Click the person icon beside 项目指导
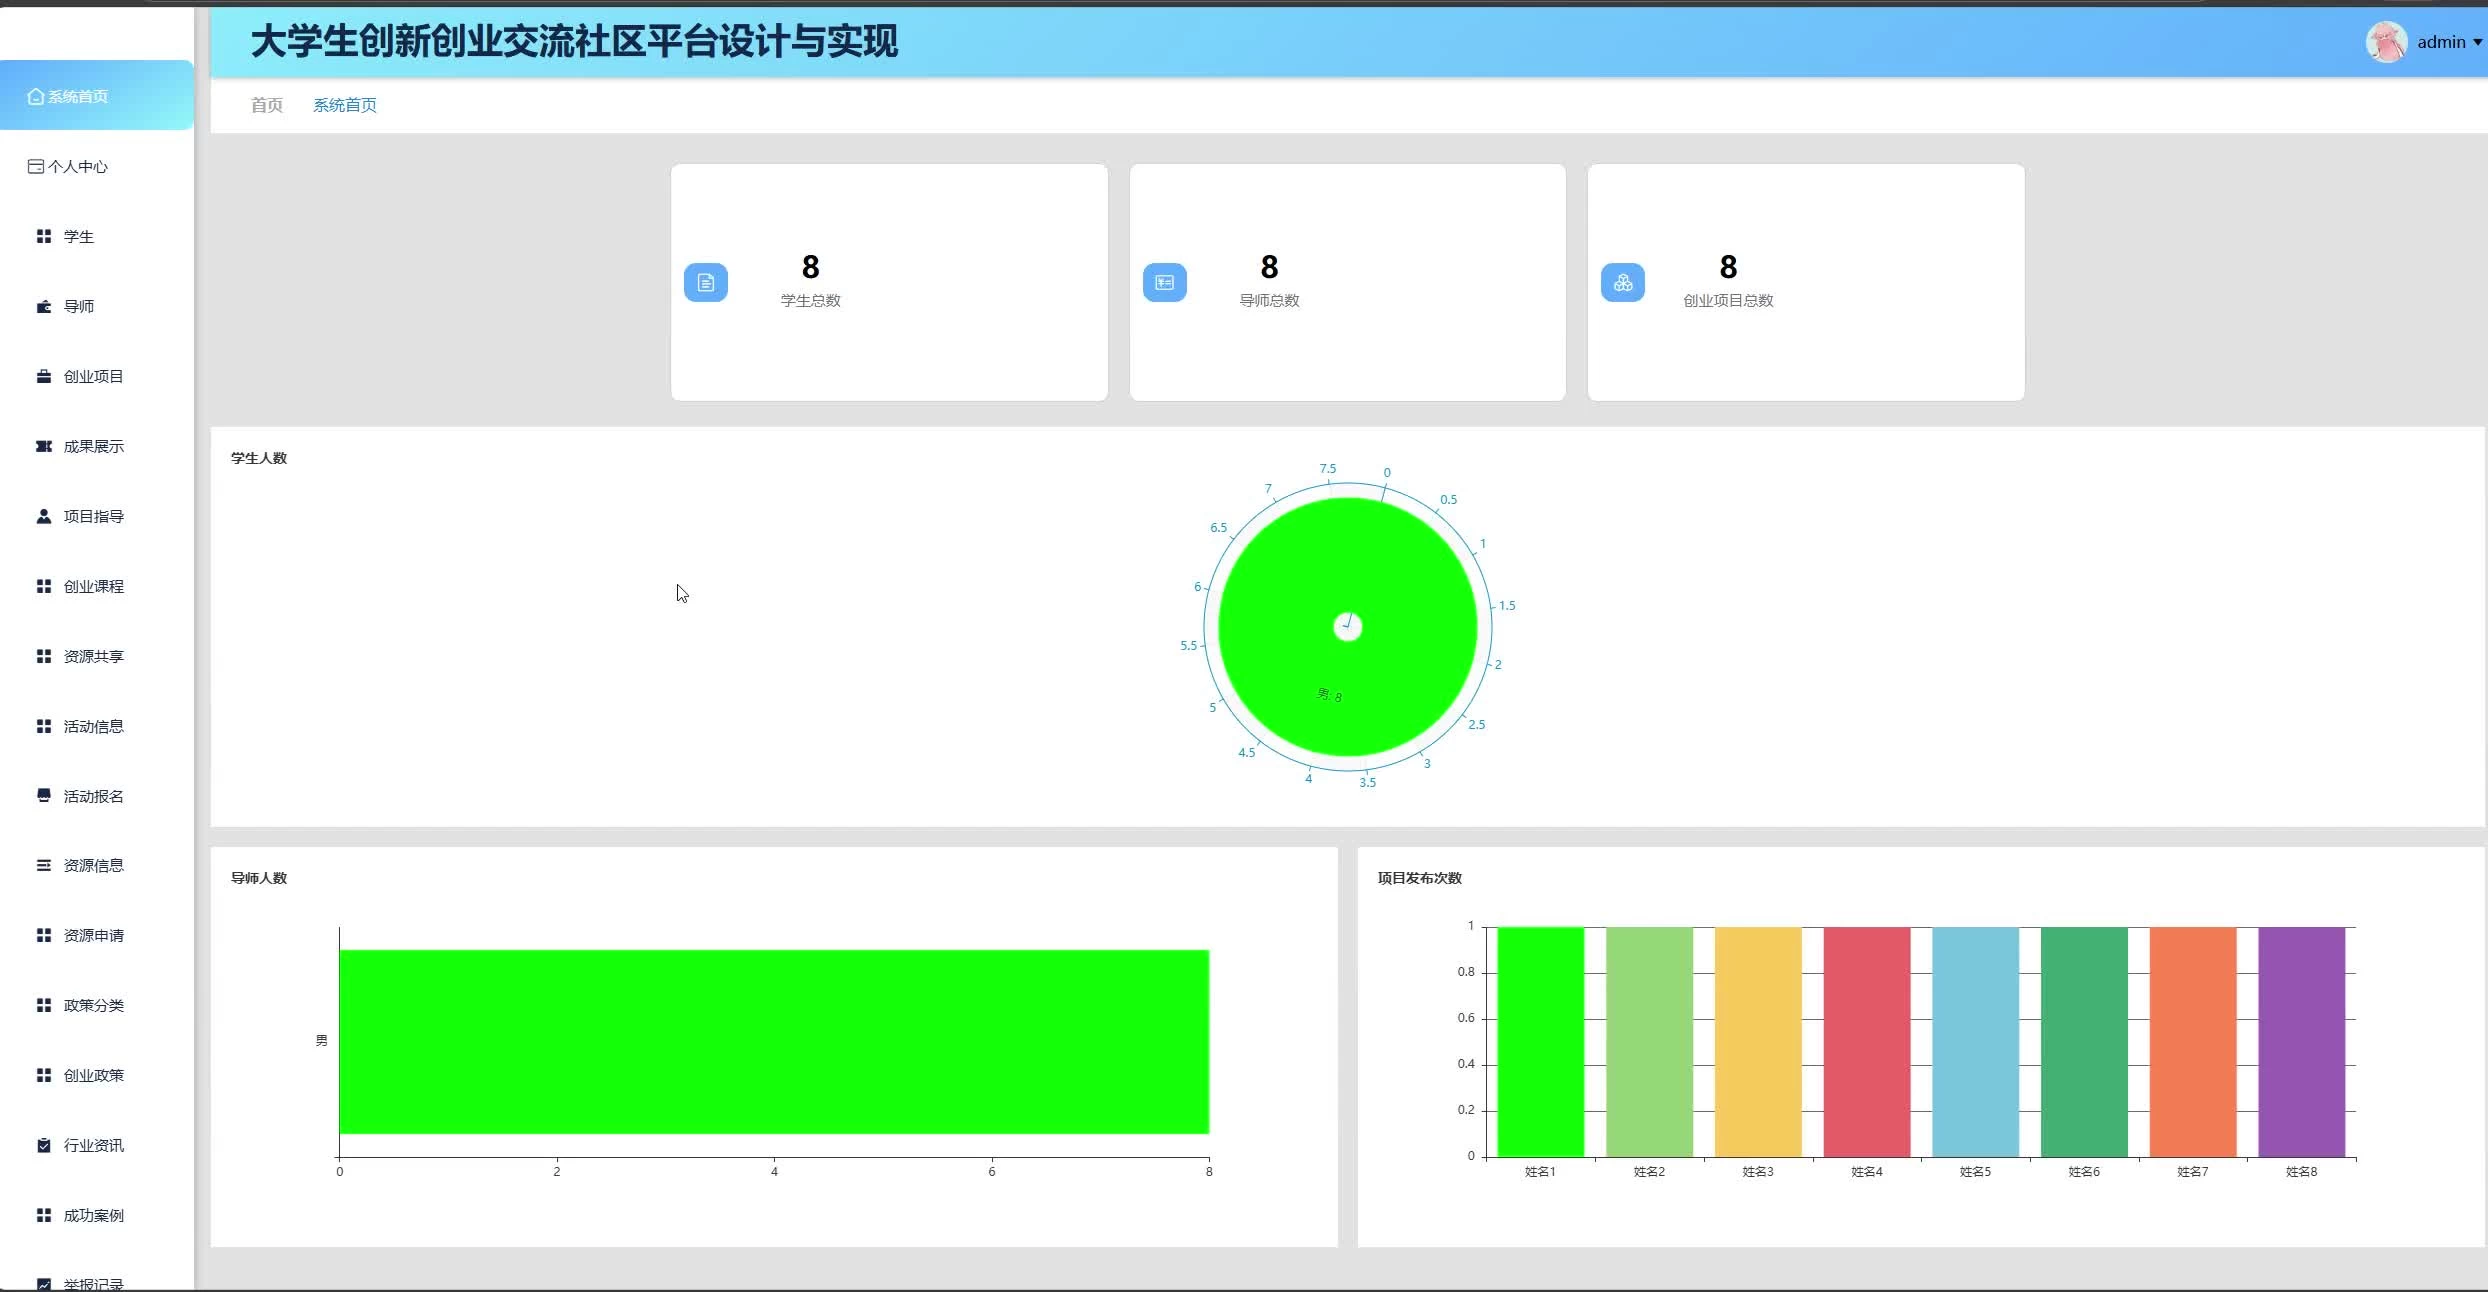The image size is (2488, 1292). [x=44, y=517]
